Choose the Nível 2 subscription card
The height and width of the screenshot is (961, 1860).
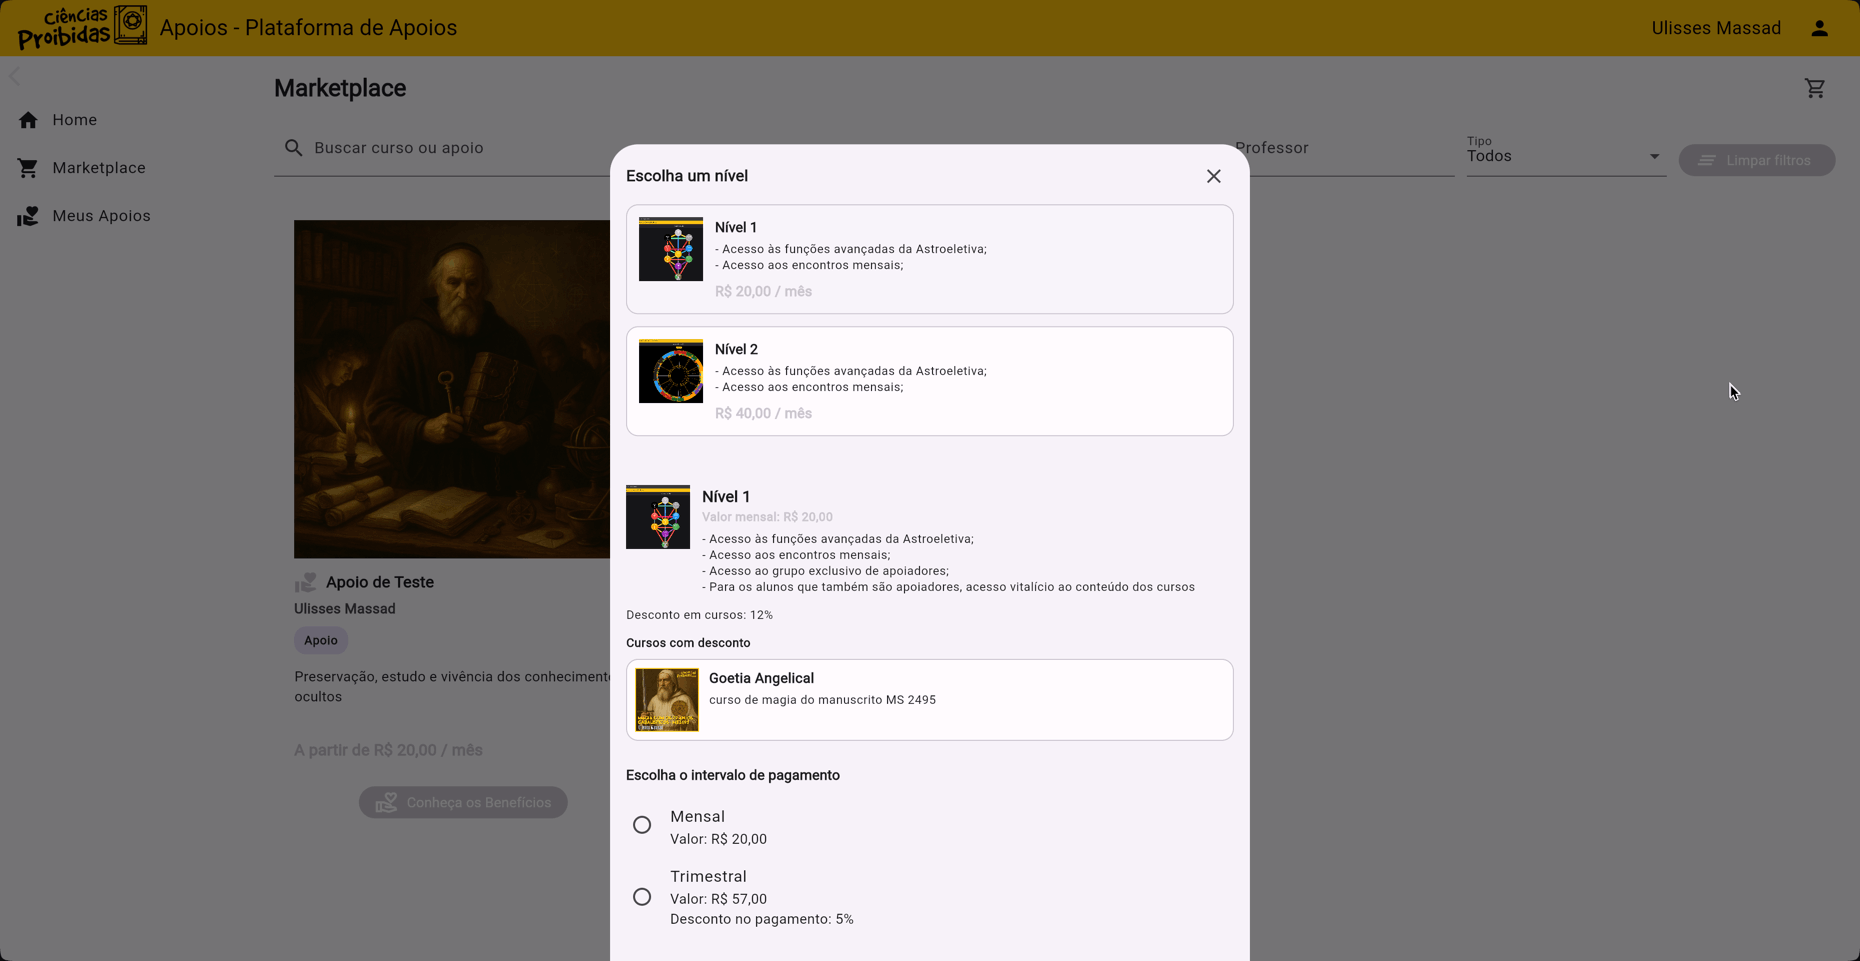929,381
